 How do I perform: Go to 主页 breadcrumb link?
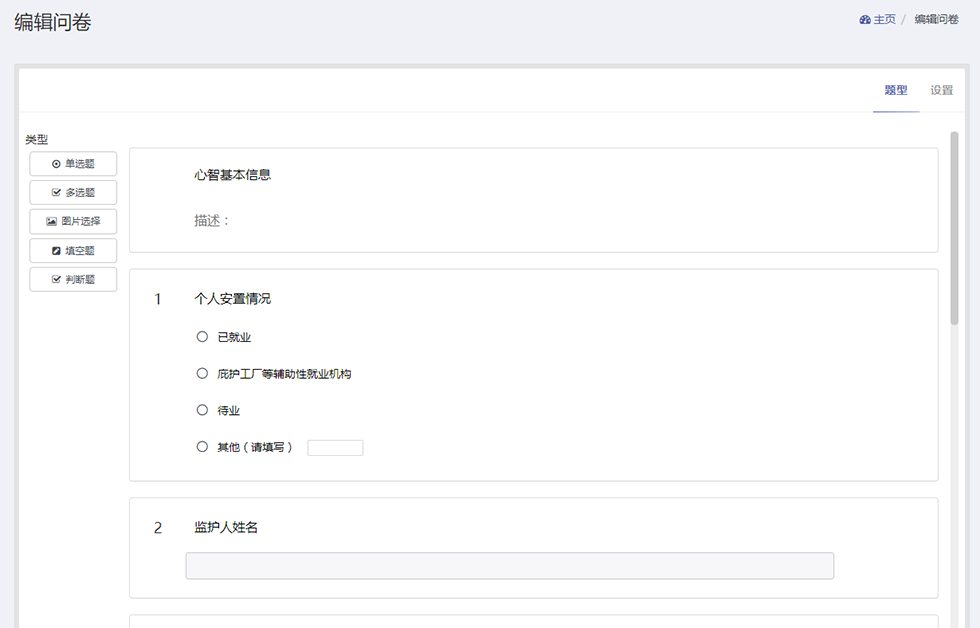pos(884,19)
